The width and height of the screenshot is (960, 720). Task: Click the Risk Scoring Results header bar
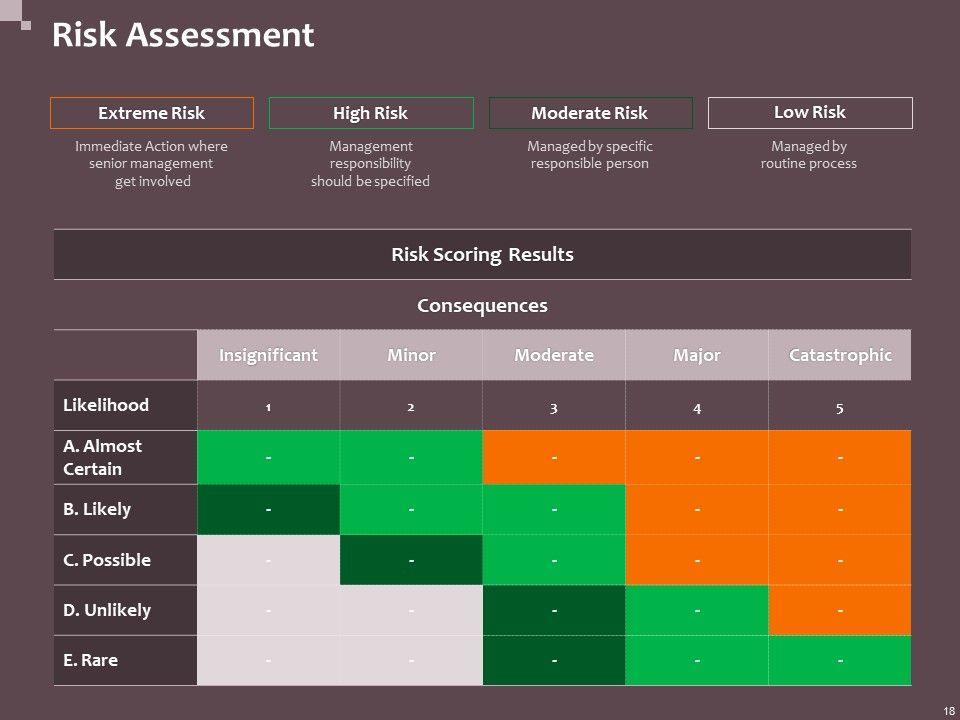482,254
